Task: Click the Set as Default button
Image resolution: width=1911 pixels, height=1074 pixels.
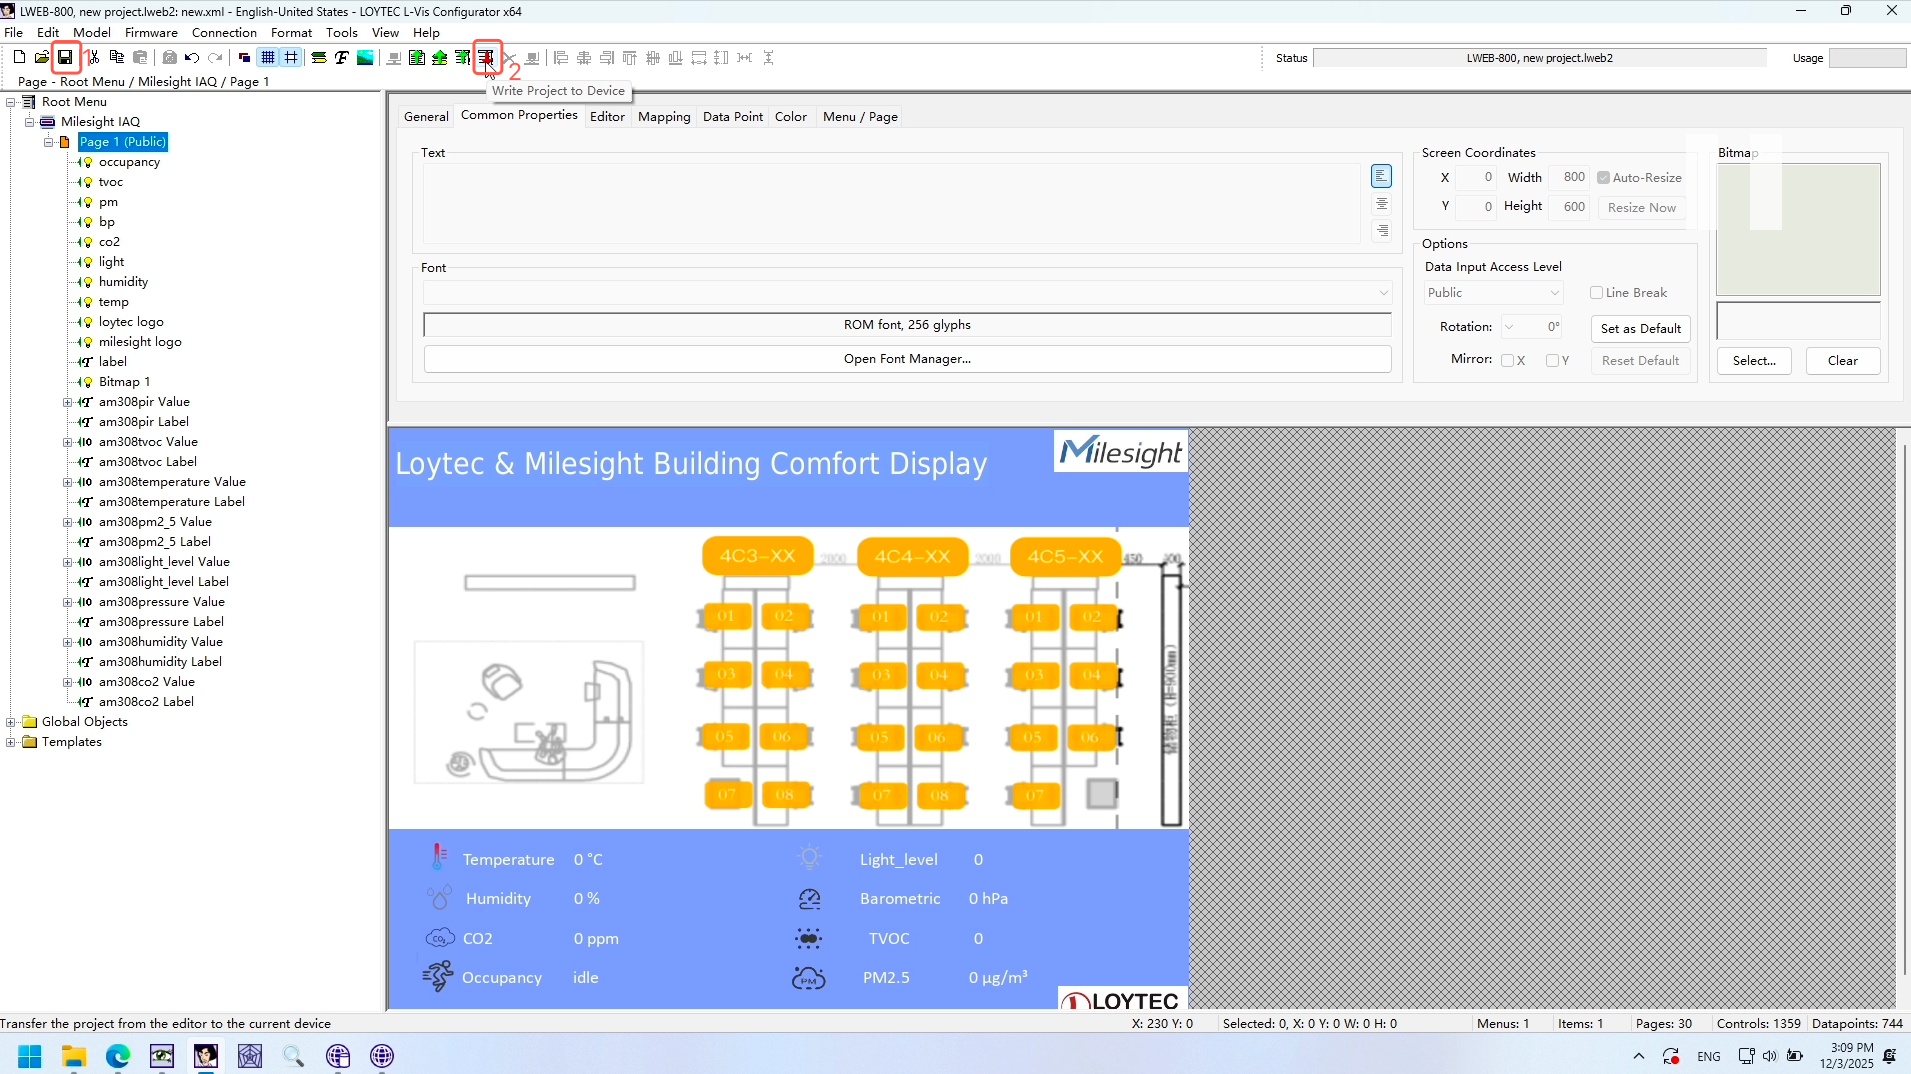Action: (1640, 329)
